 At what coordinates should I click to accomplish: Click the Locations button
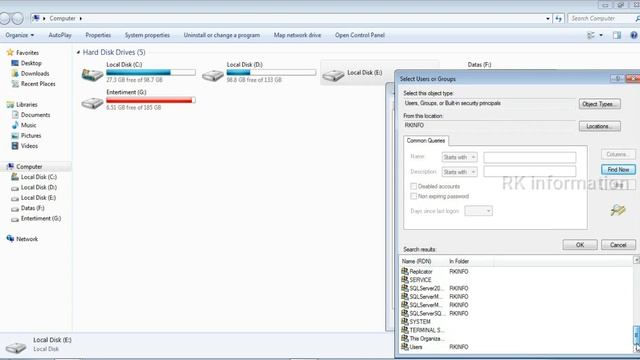point(600,126)
